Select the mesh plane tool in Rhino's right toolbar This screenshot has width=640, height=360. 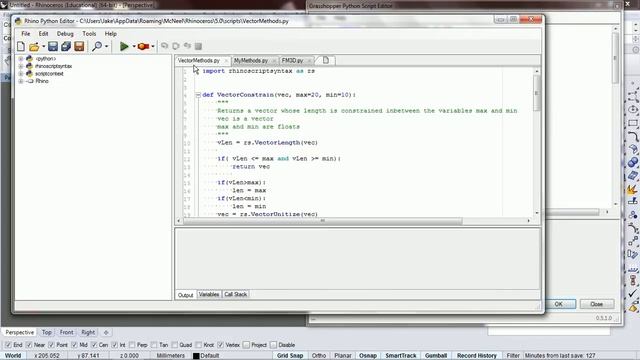coord(633,176)
